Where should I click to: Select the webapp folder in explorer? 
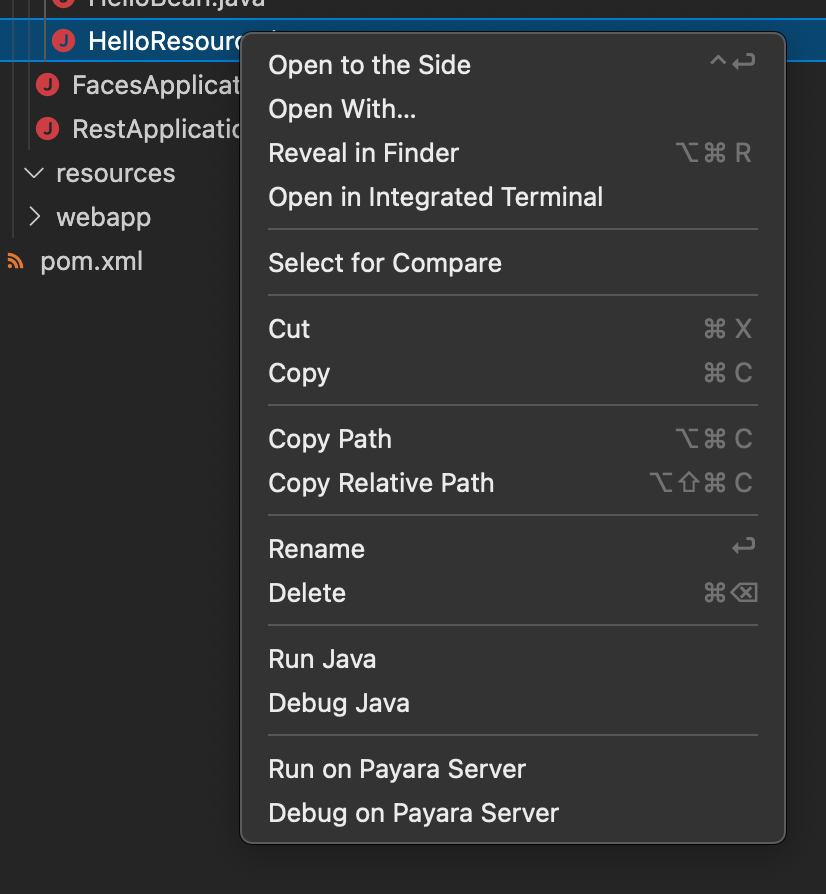coord(103,217)
